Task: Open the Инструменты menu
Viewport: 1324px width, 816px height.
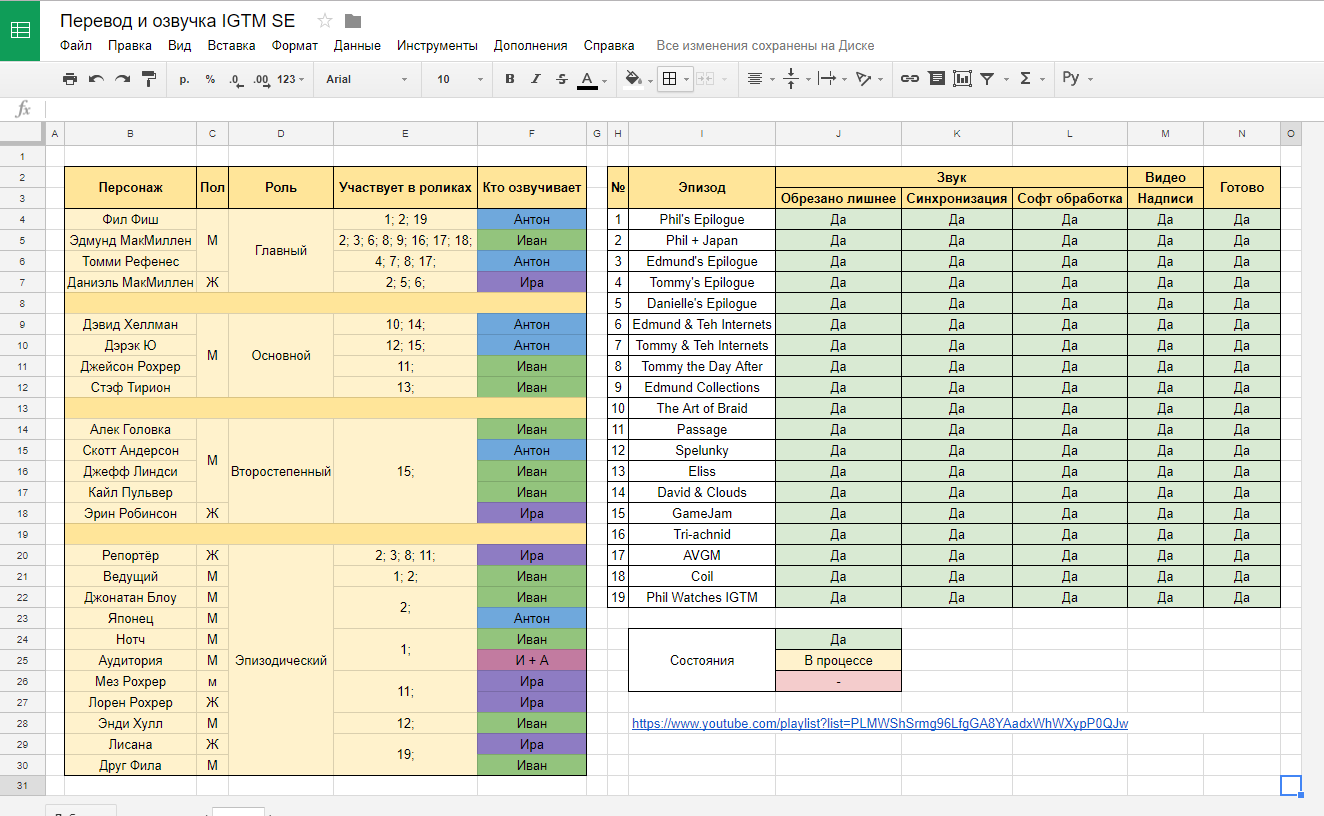Action: [x=437, y=45]
